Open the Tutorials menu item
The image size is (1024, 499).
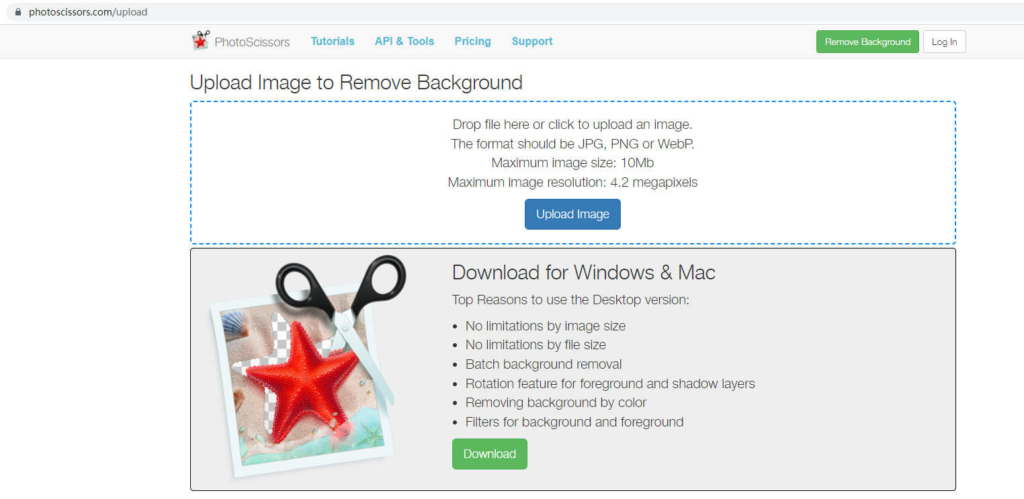coord(332,41)
